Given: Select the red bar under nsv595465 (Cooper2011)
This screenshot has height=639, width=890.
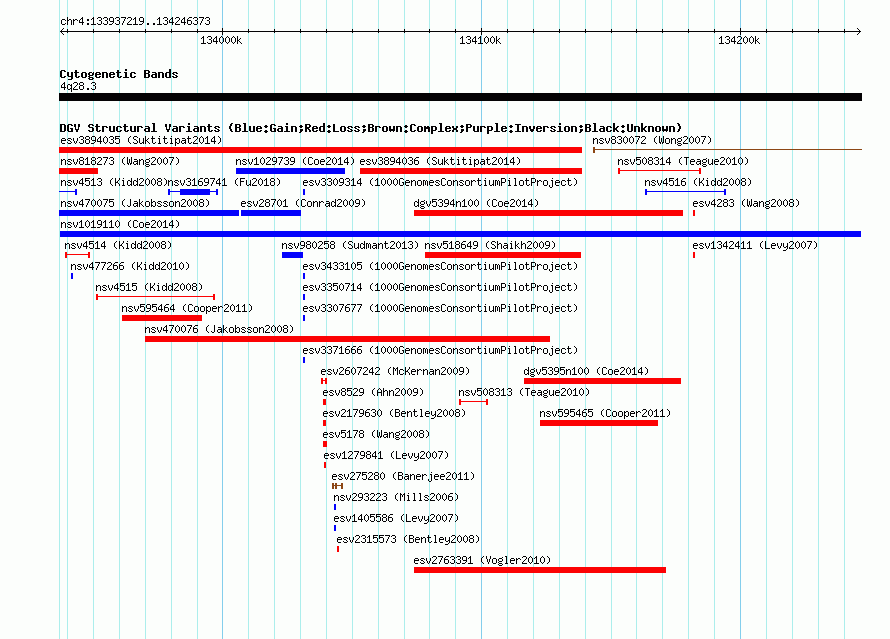Looking at the screenshot, I should click(x=599, y=423).
